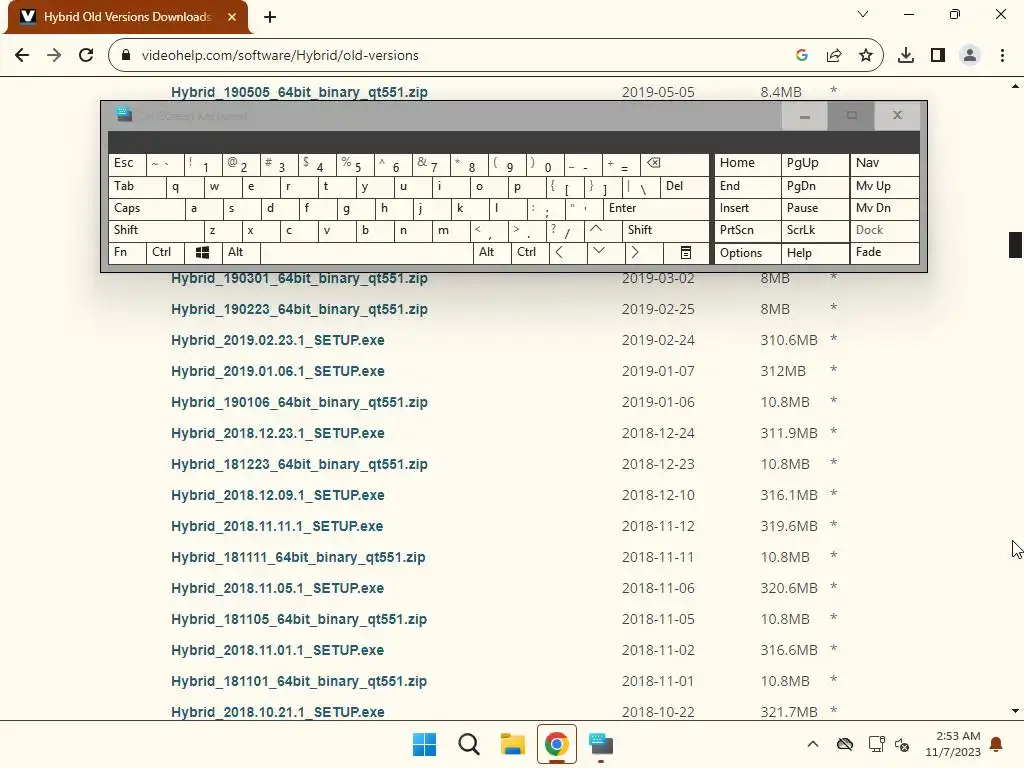
Task: Open site security padlock info
Action: (126, 55)
